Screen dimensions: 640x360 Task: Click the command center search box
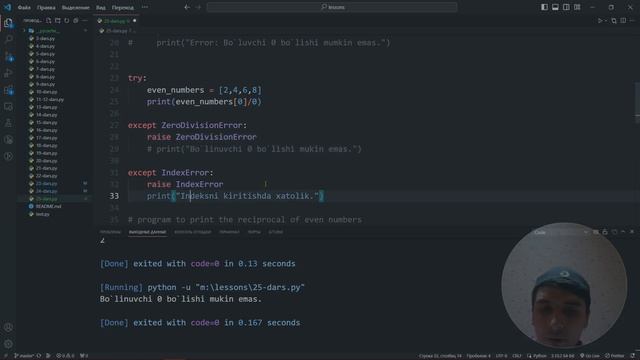(332, 7)
